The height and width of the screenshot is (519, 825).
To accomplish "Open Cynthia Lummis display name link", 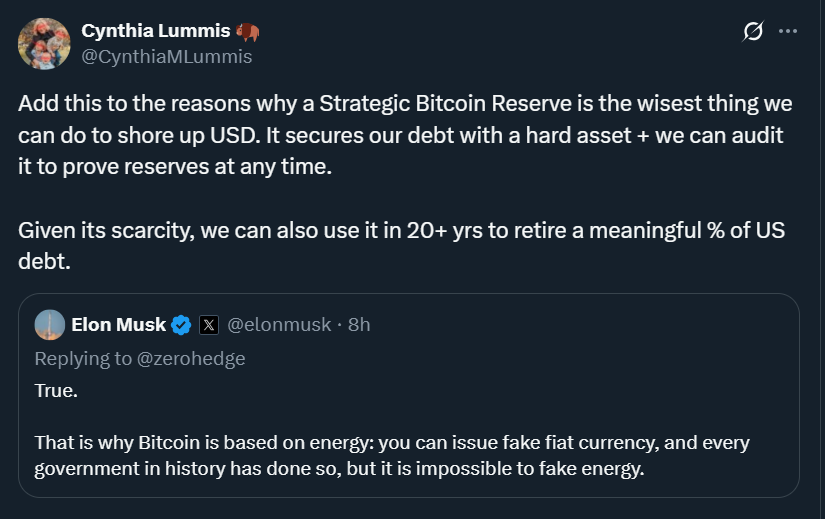I will tap(157, 32).
